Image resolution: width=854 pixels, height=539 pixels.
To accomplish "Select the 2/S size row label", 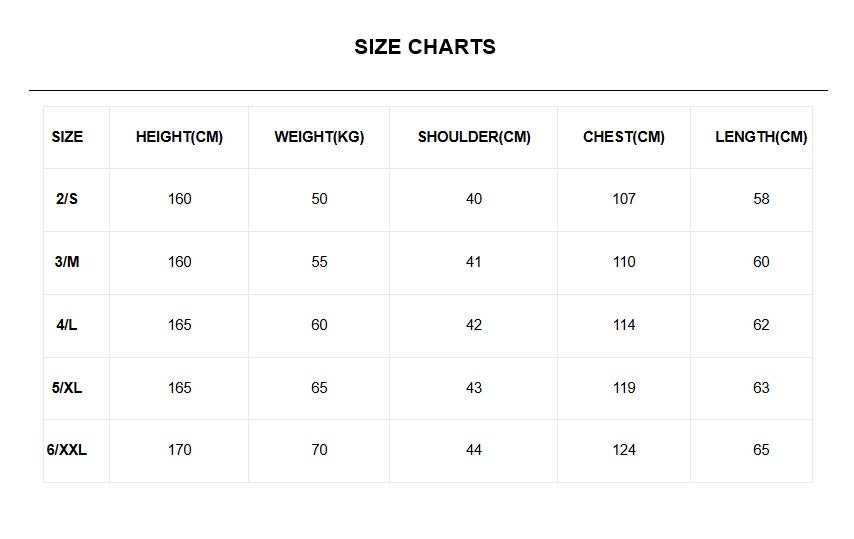I will point(67,199).
